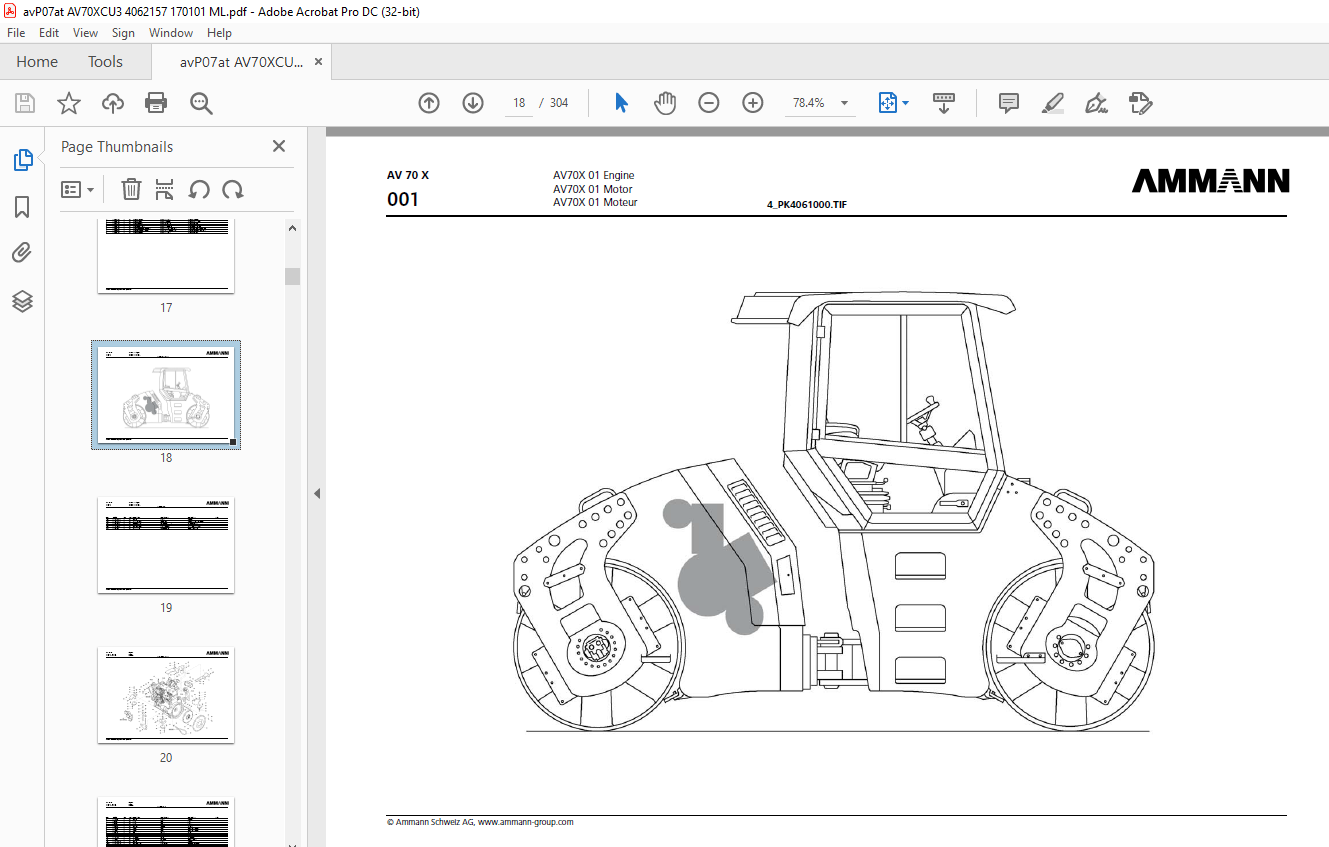Click the upload to cloud icon
Viewport: 1329px width, 847px height.
[x=113, y=103]
